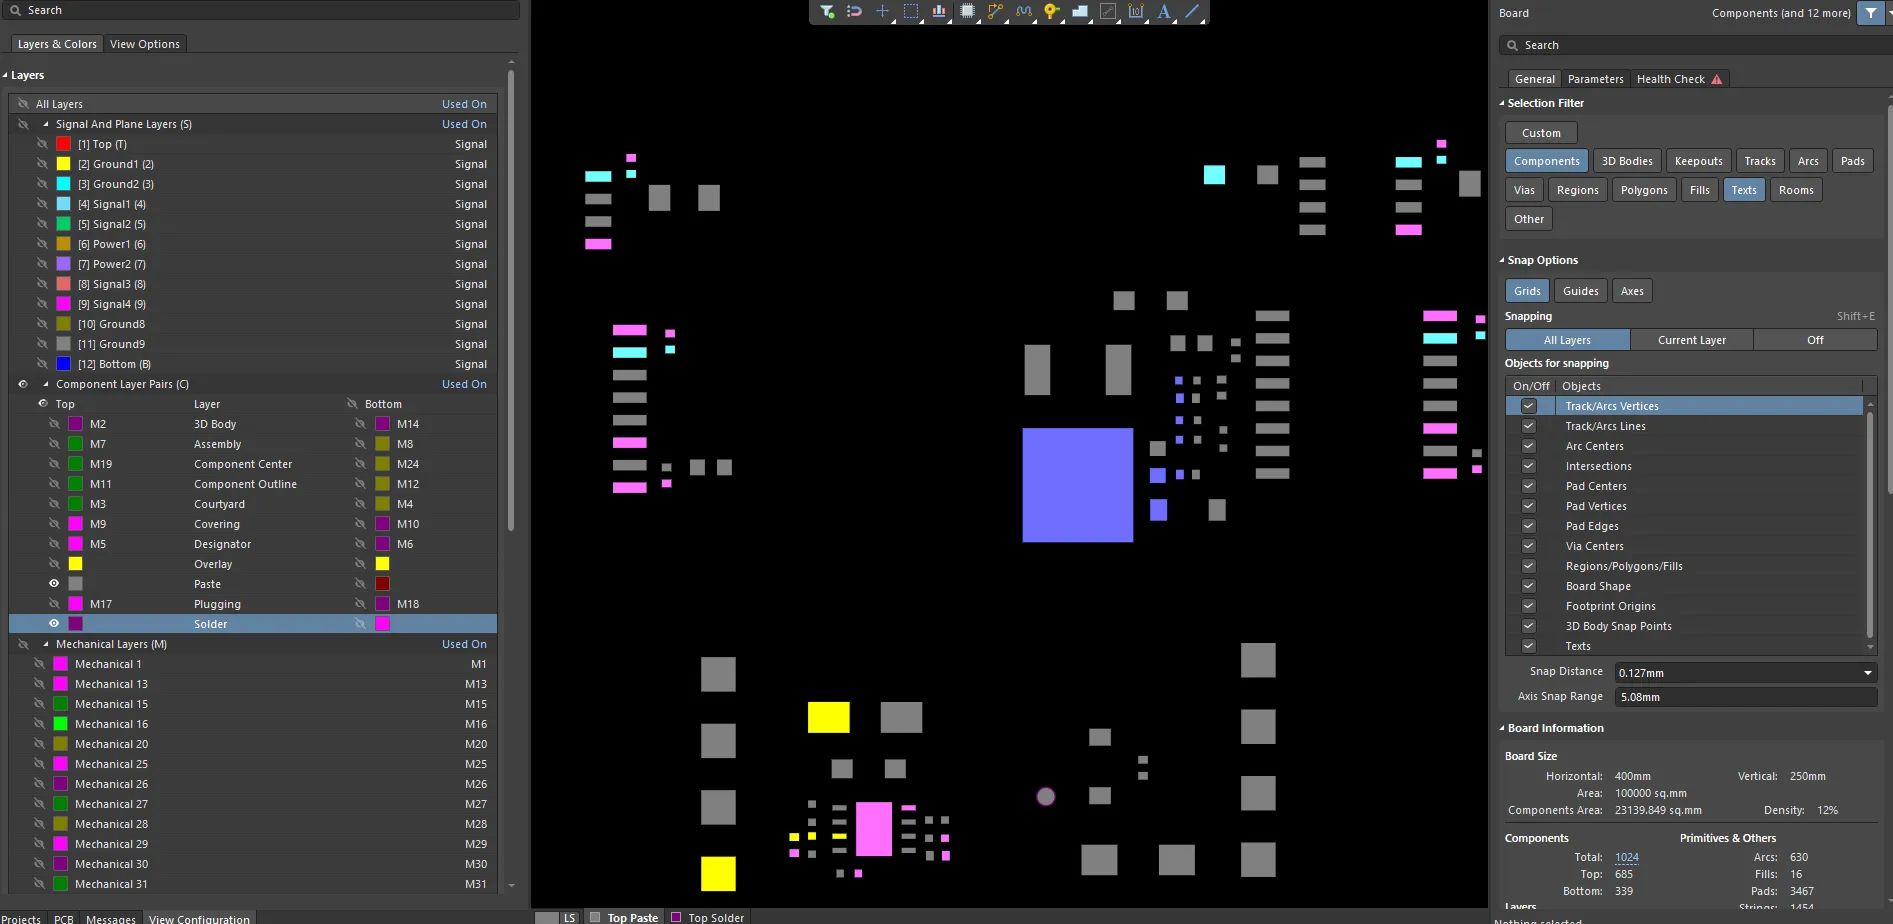Activate the interactive routing tool
The image size is (1893, 924).
point(995,12)
